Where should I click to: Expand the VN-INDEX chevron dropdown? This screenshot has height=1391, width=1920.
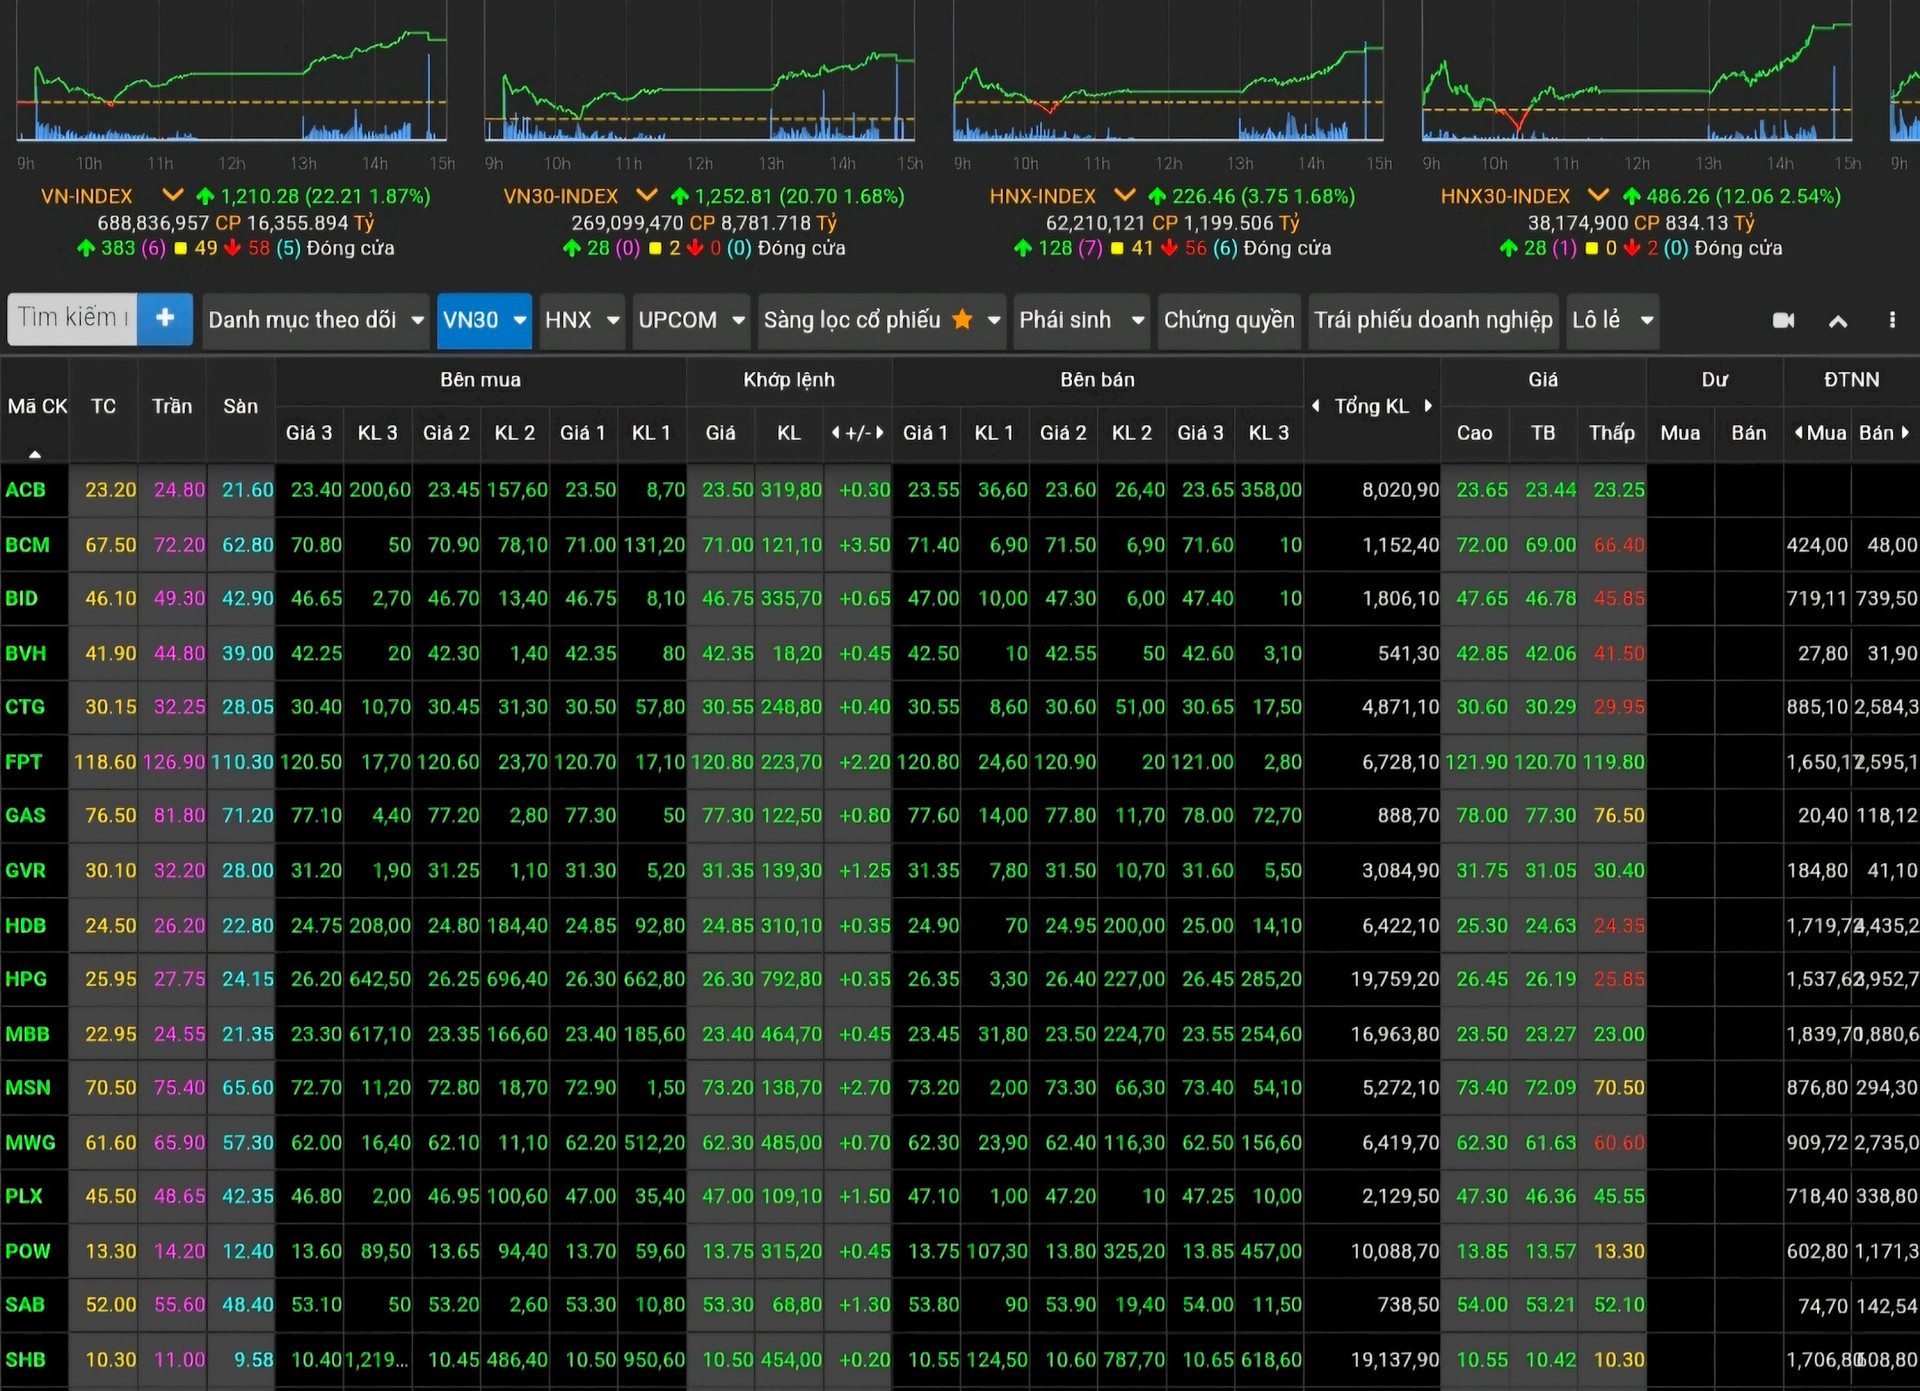(x=173, y=195)
